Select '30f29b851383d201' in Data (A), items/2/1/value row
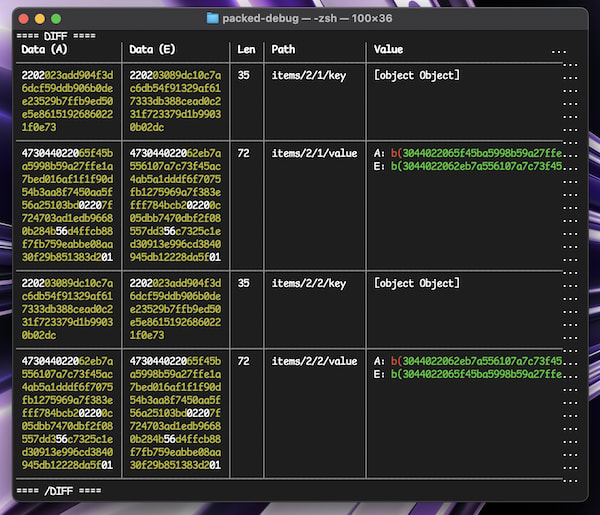The width and height of the screenshot is (600, 515). pos(67,257)
